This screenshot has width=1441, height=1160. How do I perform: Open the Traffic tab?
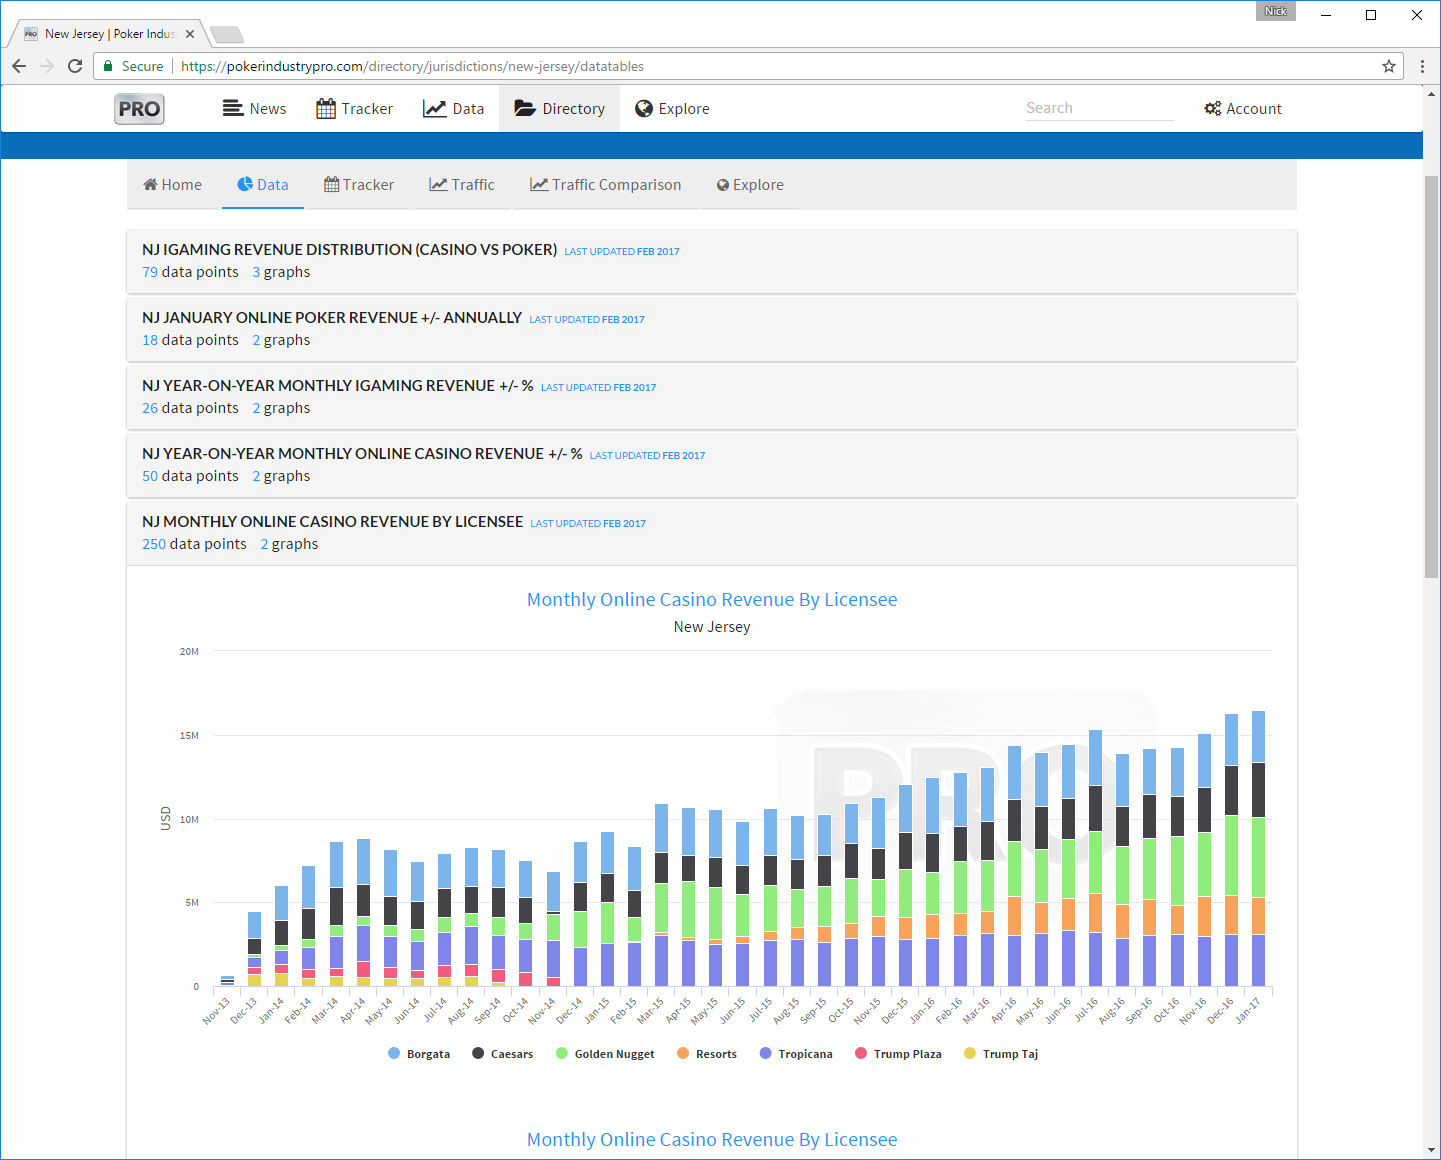point(462,185)
